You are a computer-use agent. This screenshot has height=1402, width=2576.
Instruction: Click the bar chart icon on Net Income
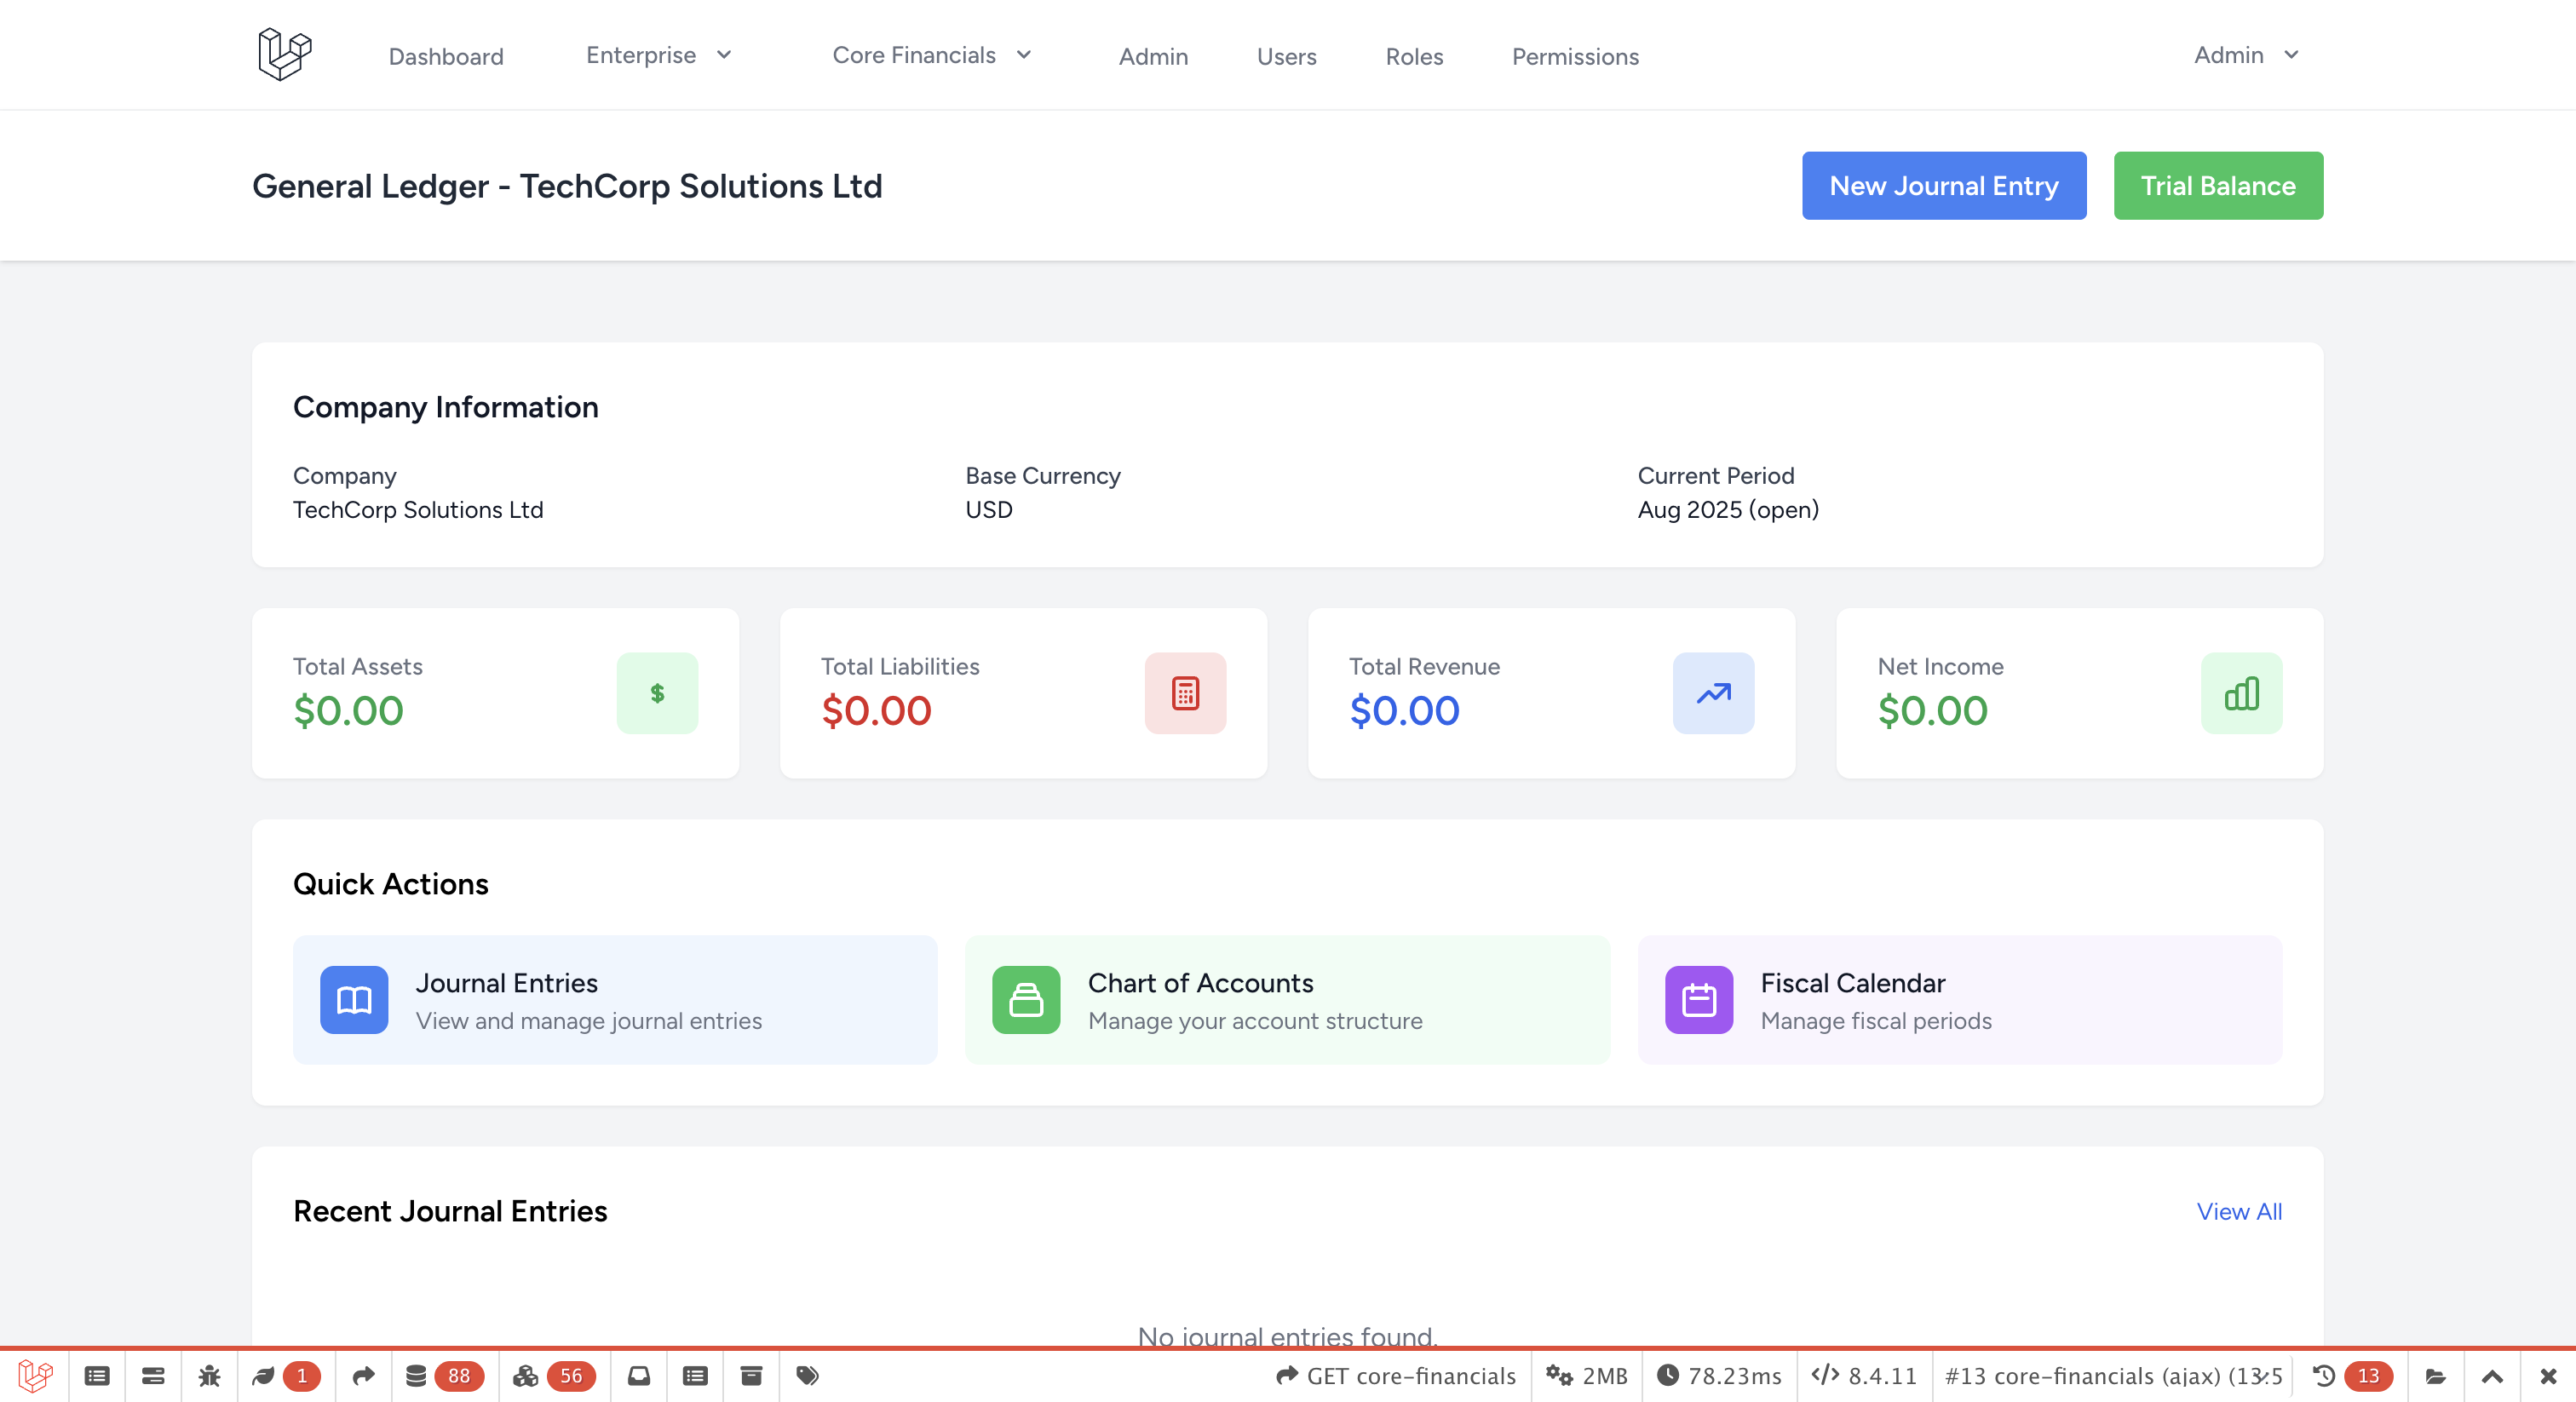2241,693
